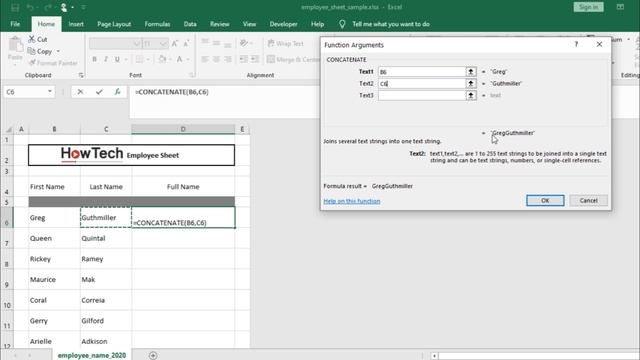The image size is (640, 360).
Task: Click Tell me what you want to do
Action: (391, 24)
